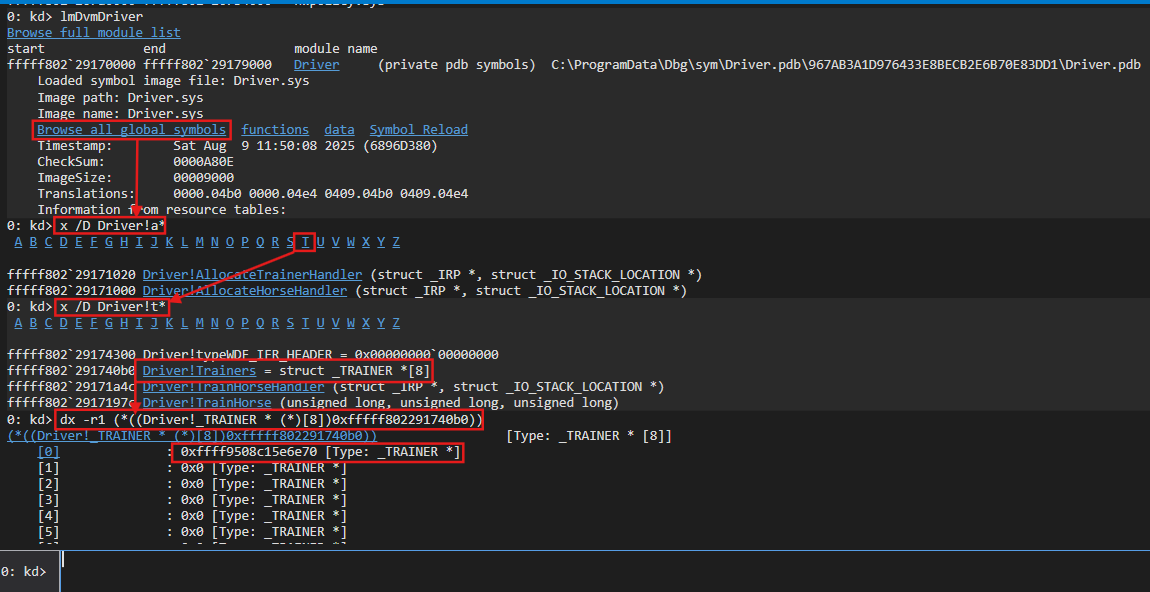Select letter T in alphabet row below Driver!a* command
1150x592 pixels.
tap(306, 242)
